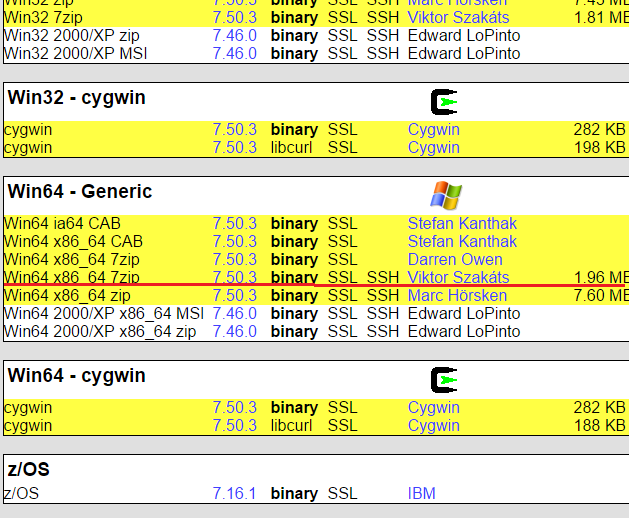Click the "Win64 - Generic" section heading
This screenshot has width=629, height=518.
point(80,191)
